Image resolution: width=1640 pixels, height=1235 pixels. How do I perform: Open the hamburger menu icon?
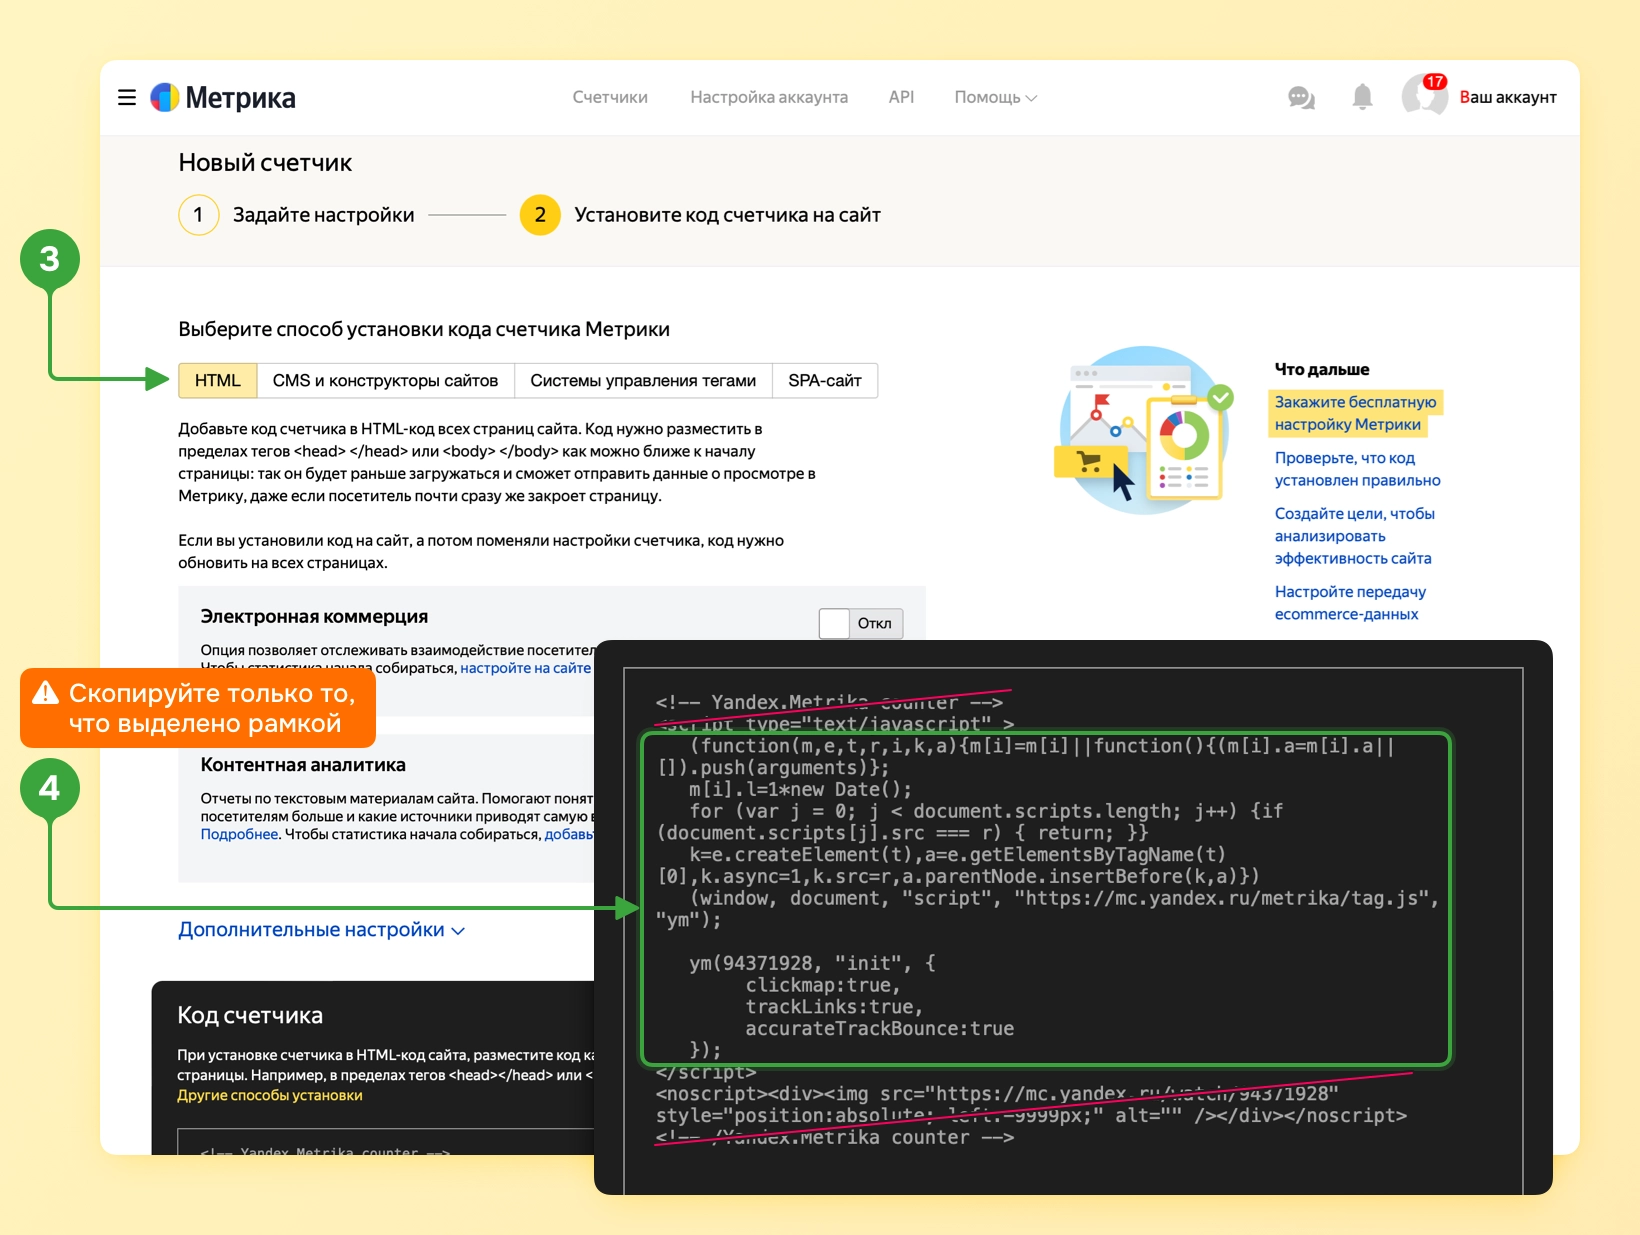[x=127, y=97]
